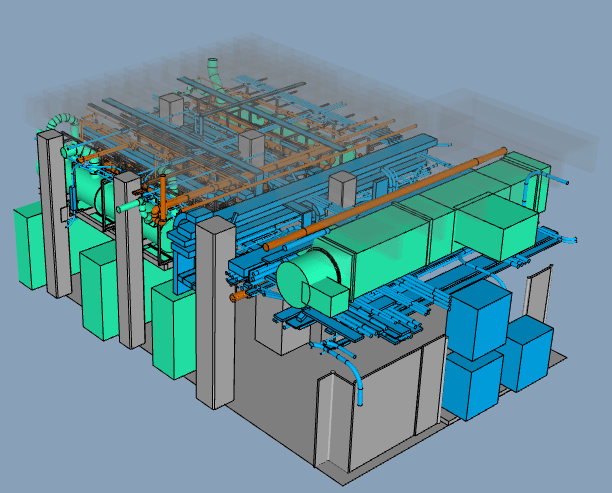Viewport: 612px width, 493px height.
Task: Select the blue box at the bottom front
Action: coord(470,386)
